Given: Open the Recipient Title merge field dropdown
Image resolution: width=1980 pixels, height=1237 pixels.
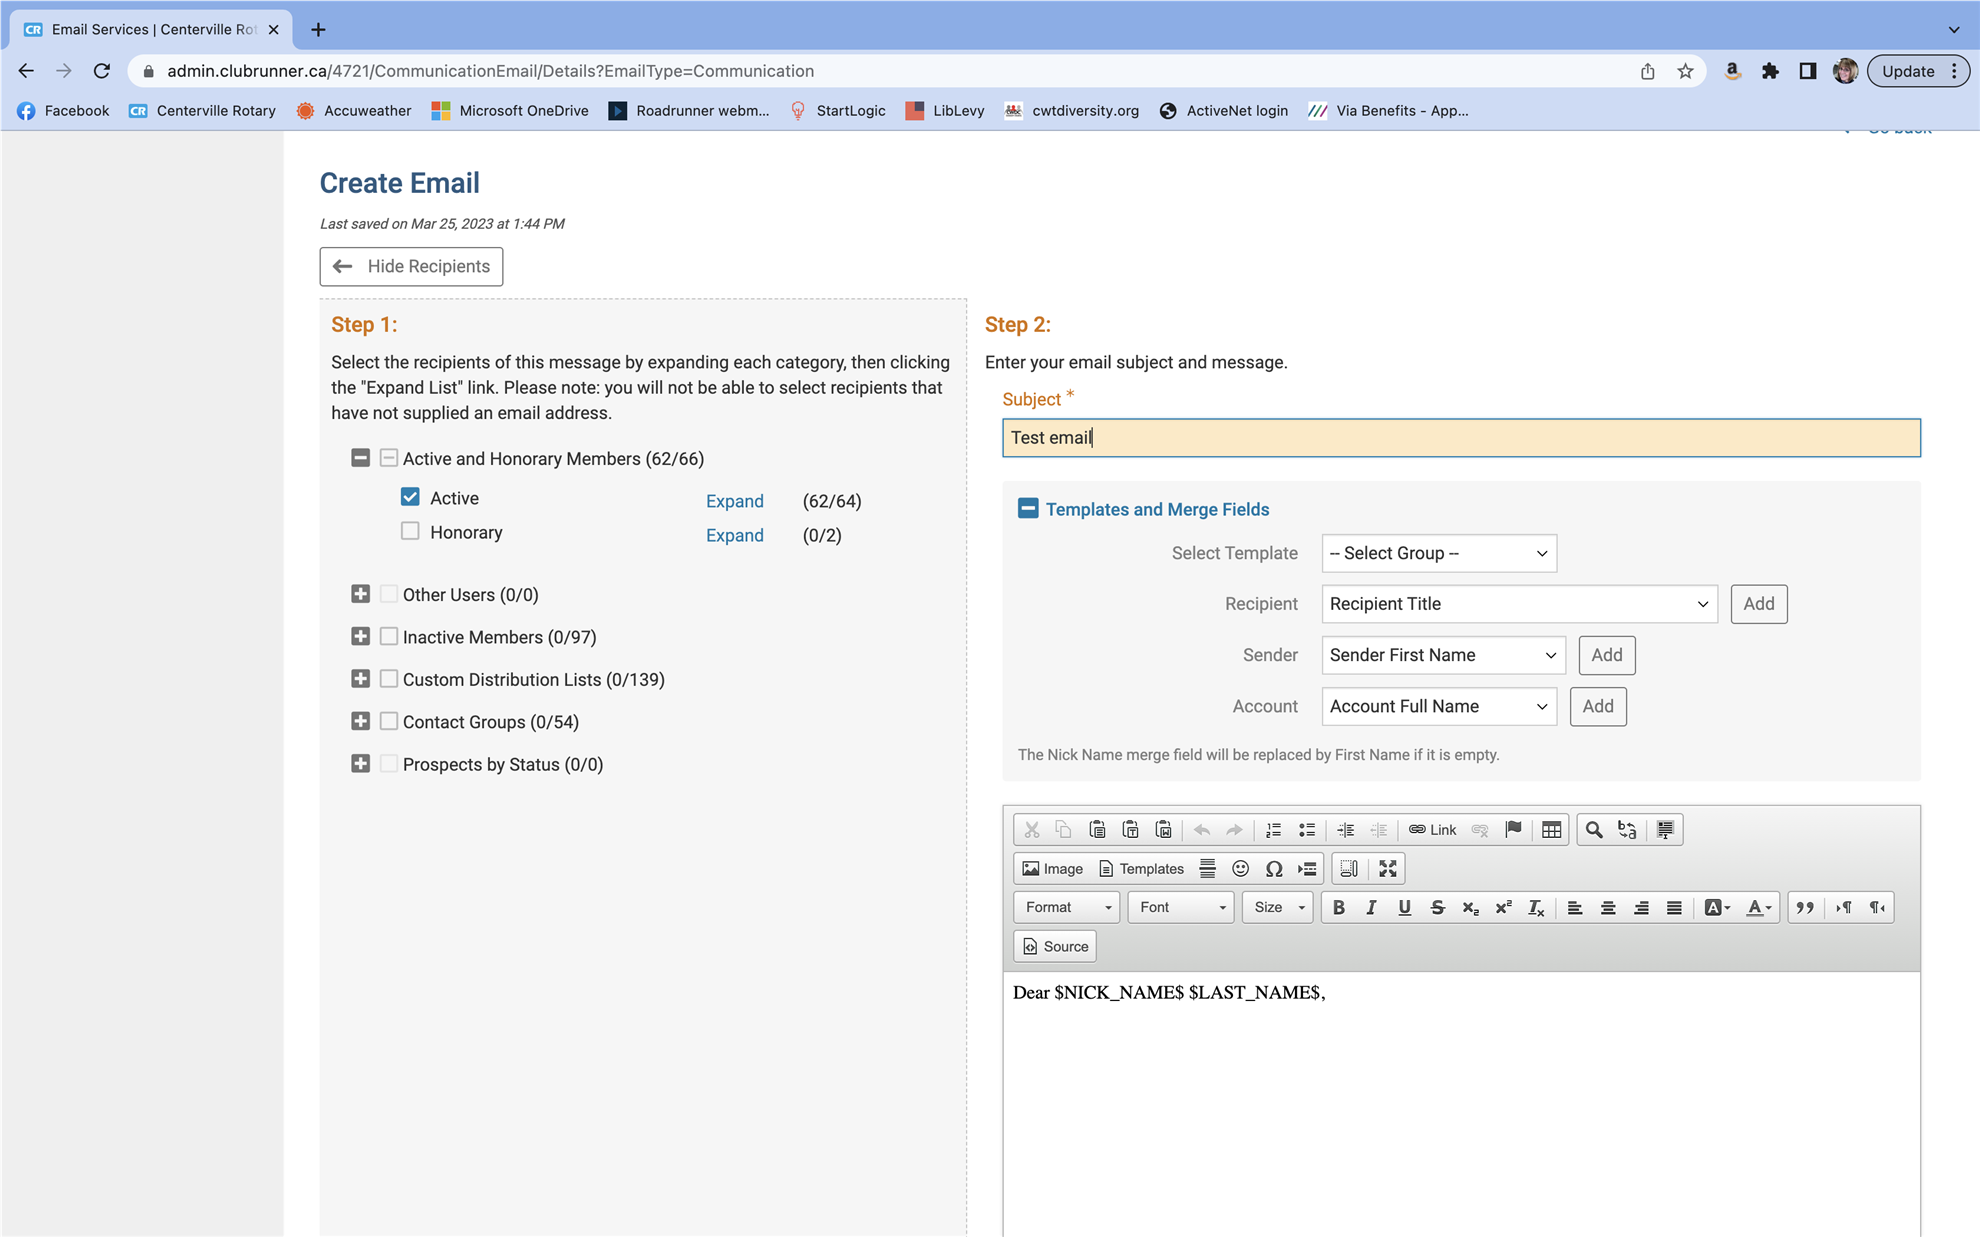Looking at the screenshot, I should [x=1518, y=604].
